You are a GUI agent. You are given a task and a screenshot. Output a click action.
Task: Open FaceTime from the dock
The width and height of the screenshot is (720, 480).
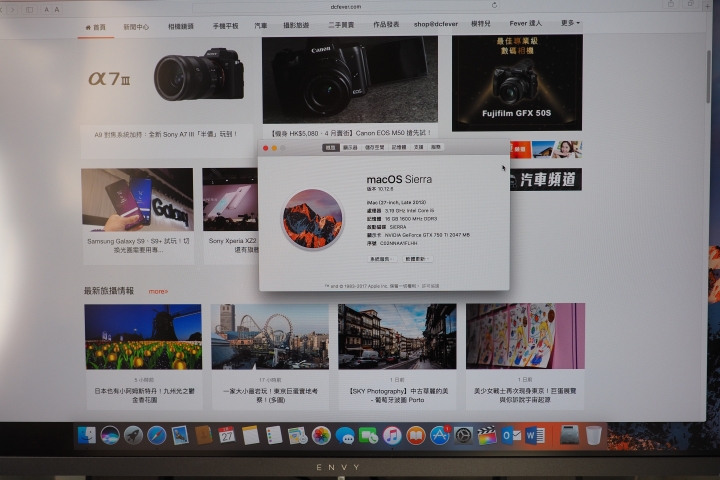(368, 435)
